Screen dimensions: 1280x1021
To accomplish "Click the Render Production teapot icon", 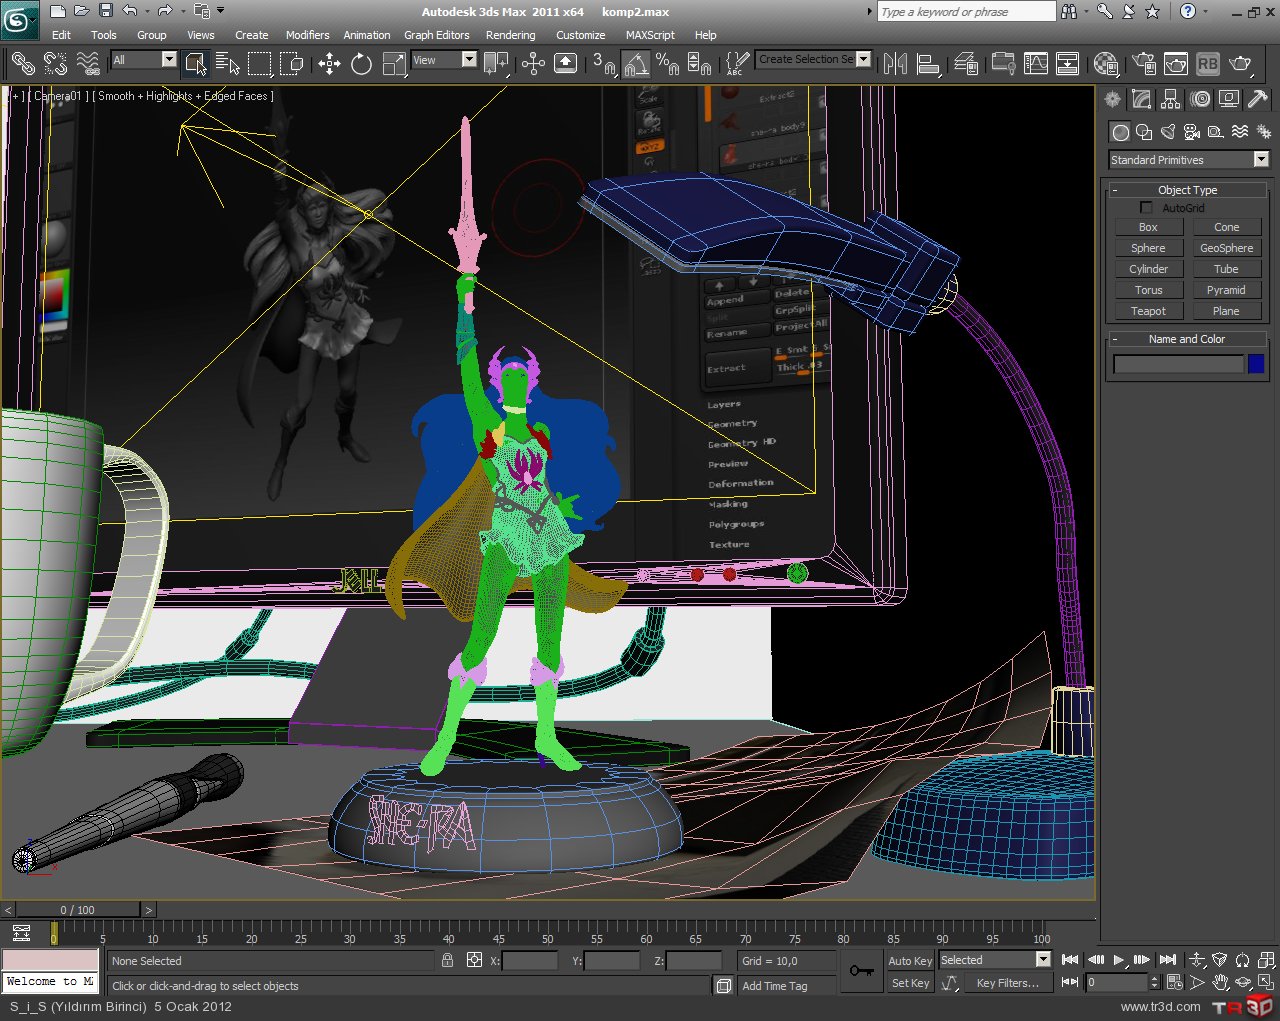I will pyautogui.click(x=1240, y=64).
